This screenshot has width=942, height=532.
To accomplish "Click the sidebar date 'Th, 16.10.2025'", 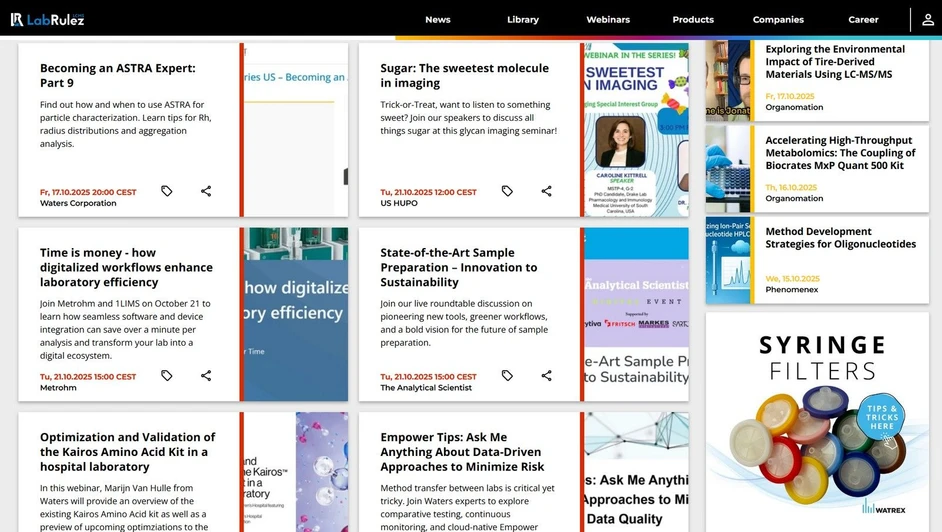I will tap(791, 187).
